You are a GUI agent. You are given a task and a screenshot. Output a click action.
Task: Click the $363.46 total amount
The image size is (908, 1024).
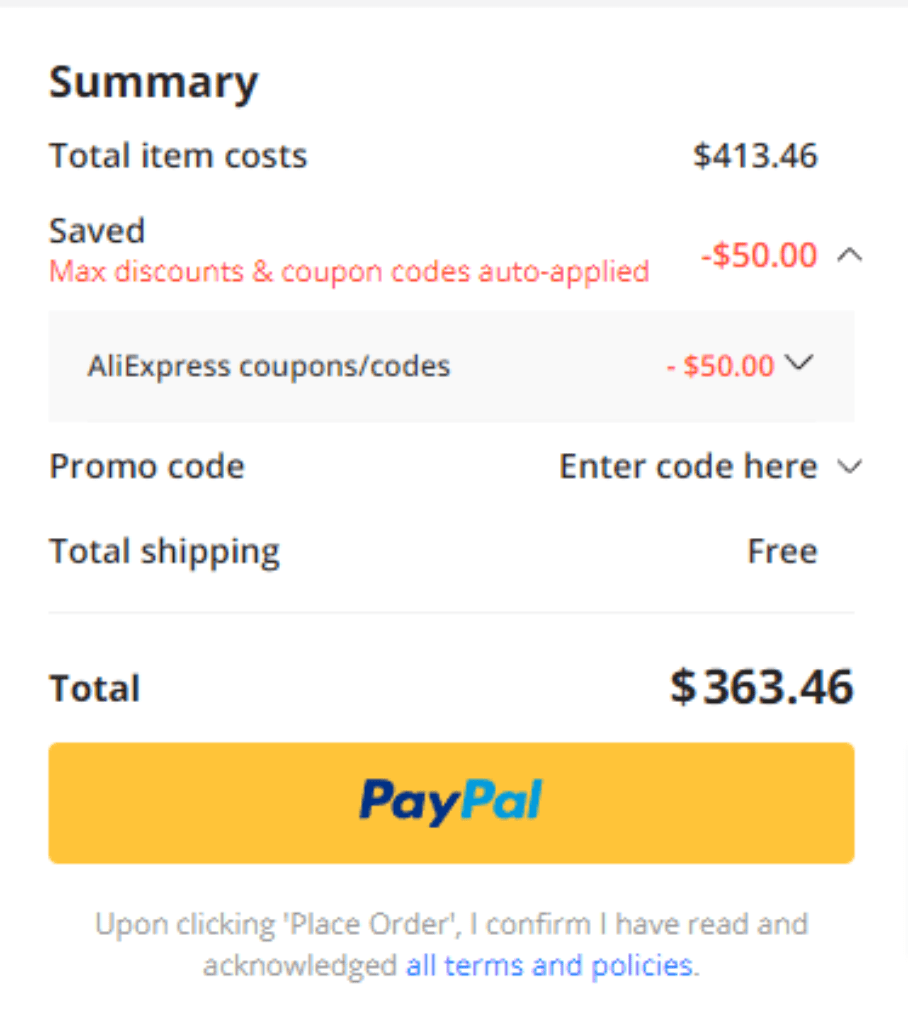tap(762, 687)
